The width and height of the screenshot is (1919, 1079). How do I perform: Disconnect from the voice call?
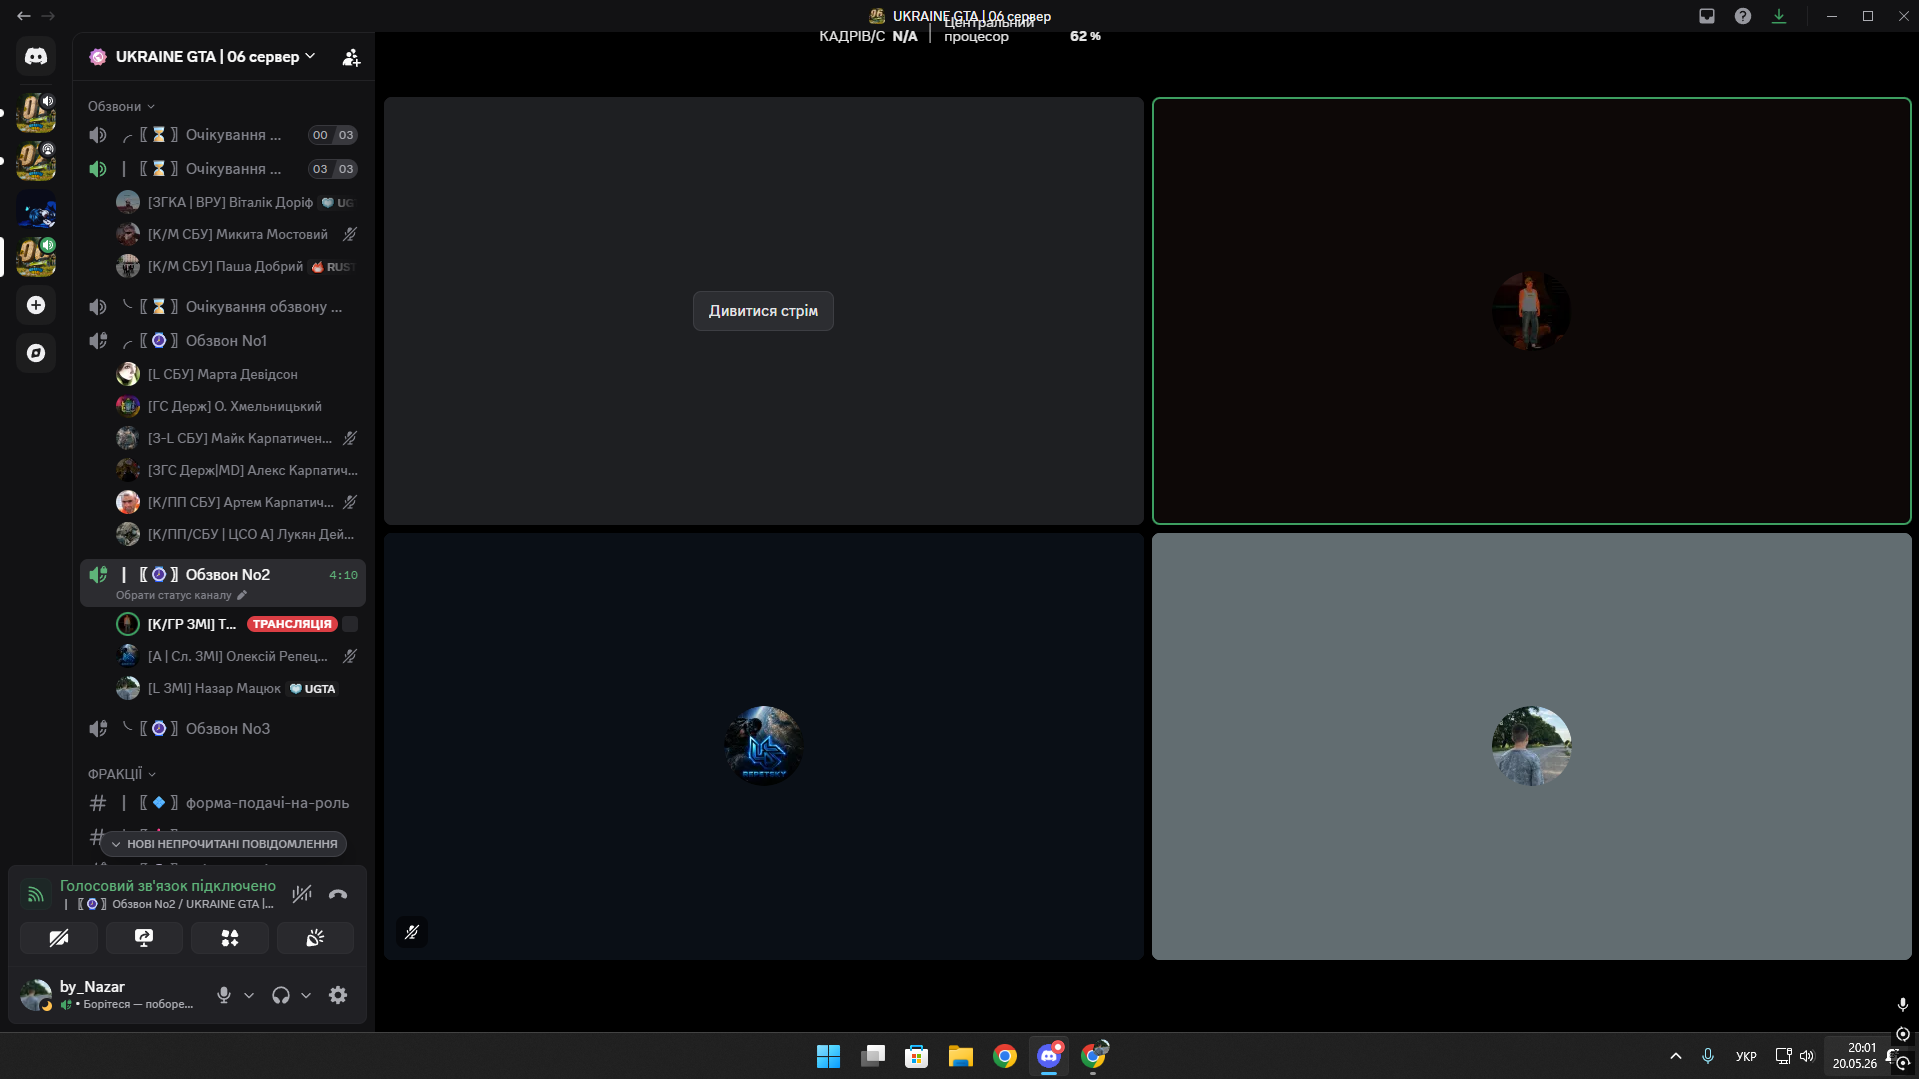(x=338, y=894)
